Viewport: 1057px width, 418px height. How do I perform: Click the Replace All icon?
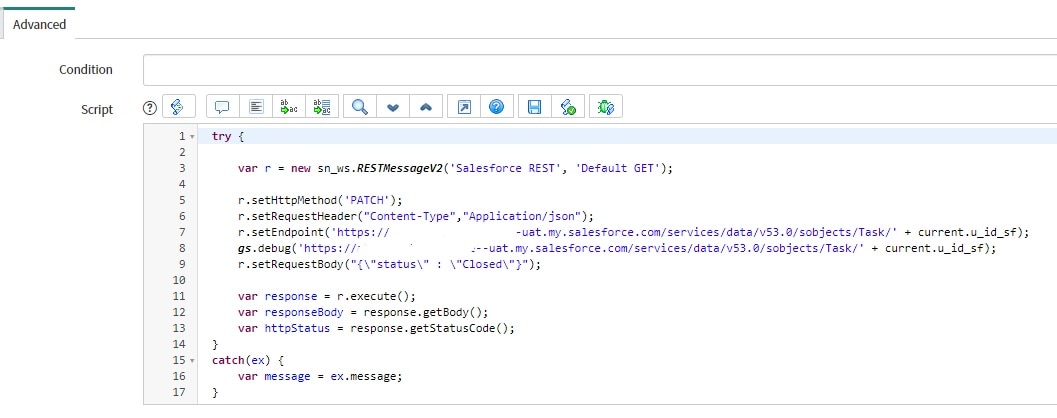tap(322, 108)
